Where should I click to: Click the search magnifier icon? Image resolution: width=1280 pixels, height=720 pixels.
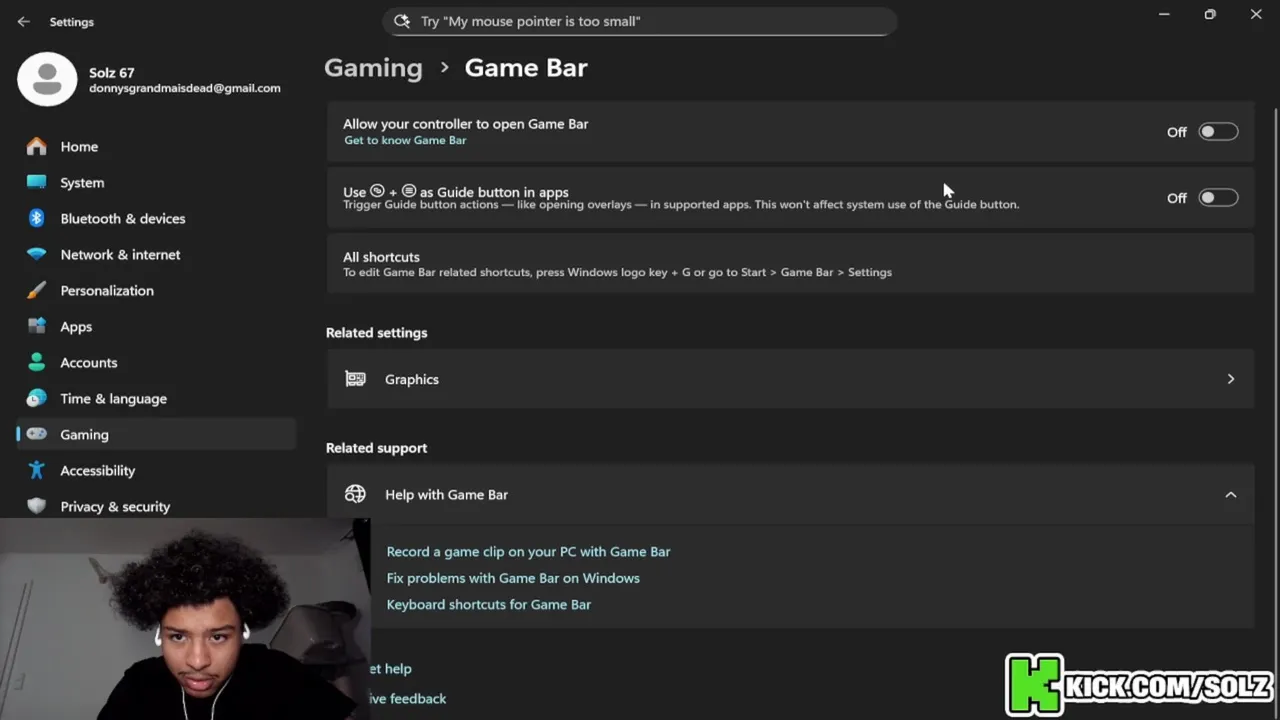(402, 21)
